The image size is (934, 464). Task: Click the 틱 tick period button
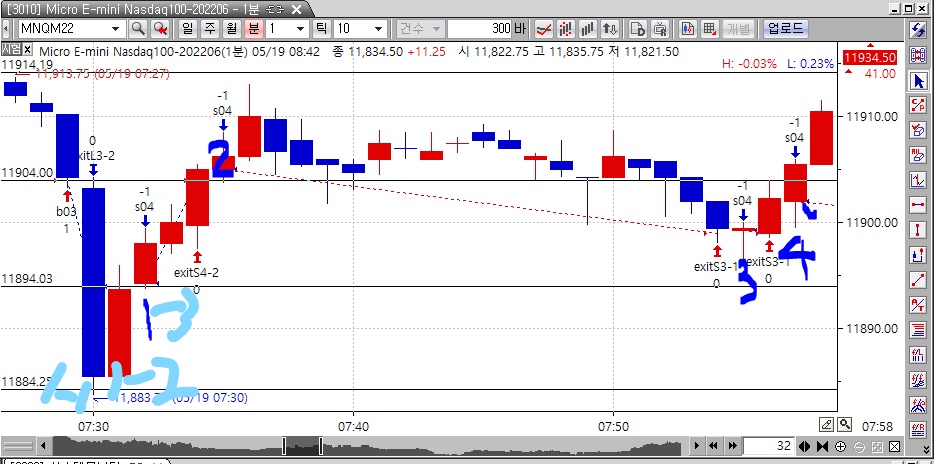[323, 28]
